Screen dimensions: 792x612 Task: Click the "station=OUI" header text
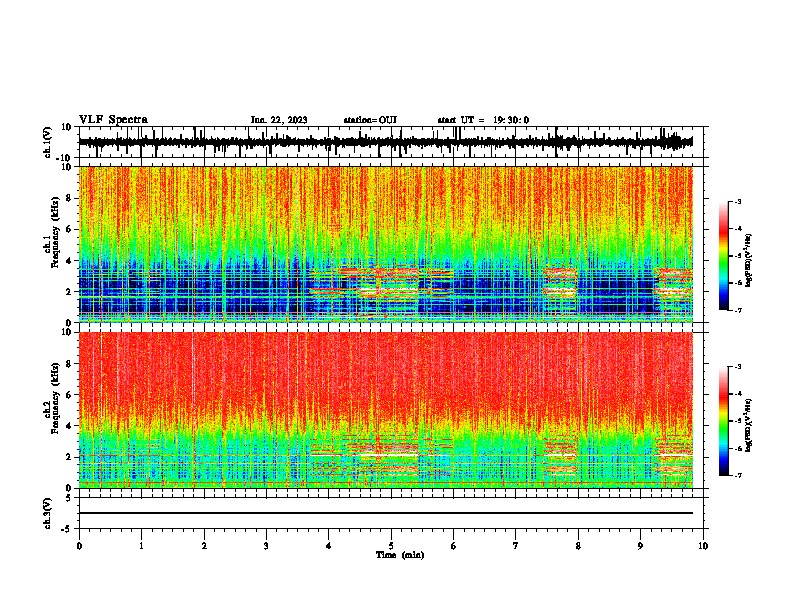[x=370, y=120]
